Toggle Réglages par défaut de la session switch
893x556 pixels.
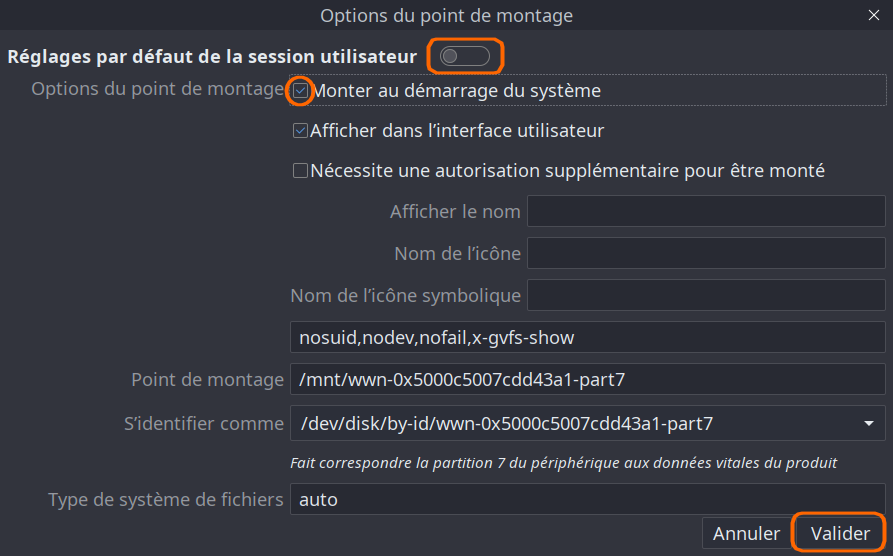click(x=465, y=56)
